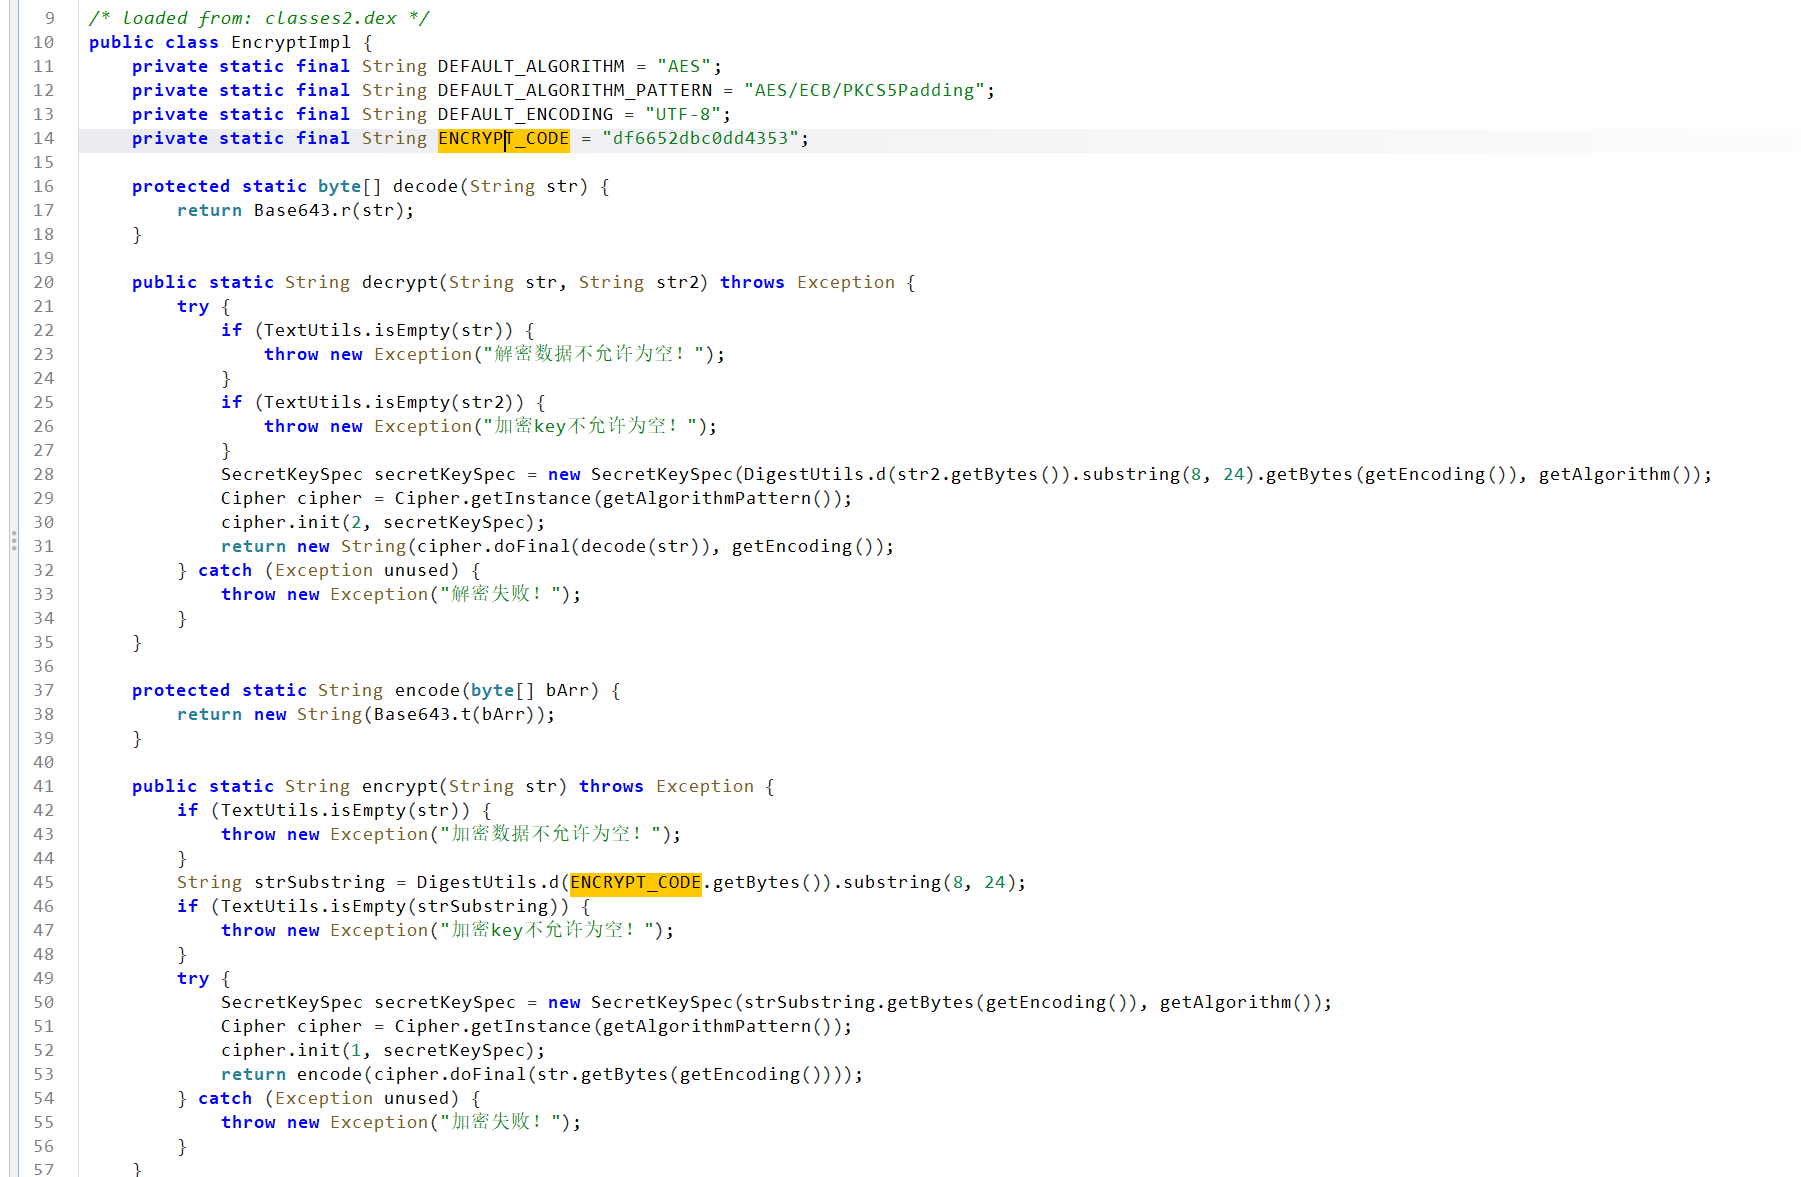
Task: Click highlighted ENCRYPT_CODE usage in encrypt method
Action: 635,883
